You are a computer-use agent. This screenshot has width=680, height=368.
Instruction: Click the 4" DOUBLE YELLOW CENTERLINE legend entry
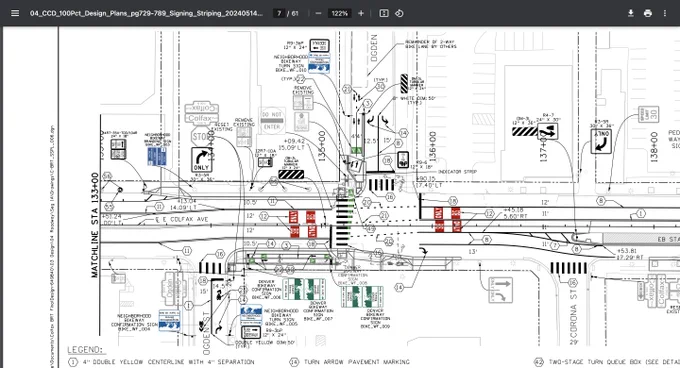161,362
